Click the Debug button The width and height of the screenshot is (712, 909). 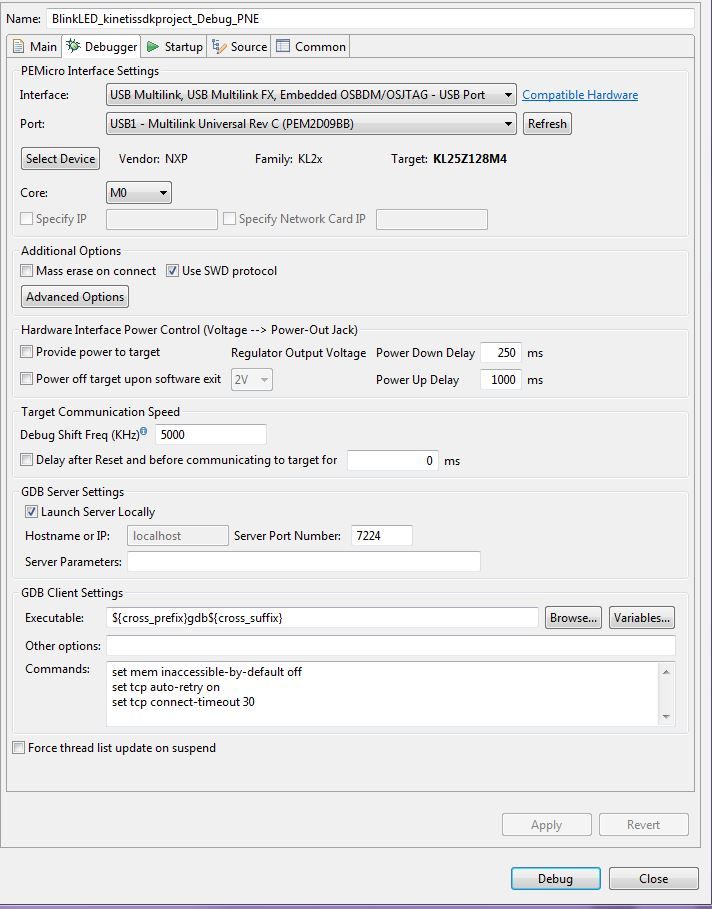555,879
